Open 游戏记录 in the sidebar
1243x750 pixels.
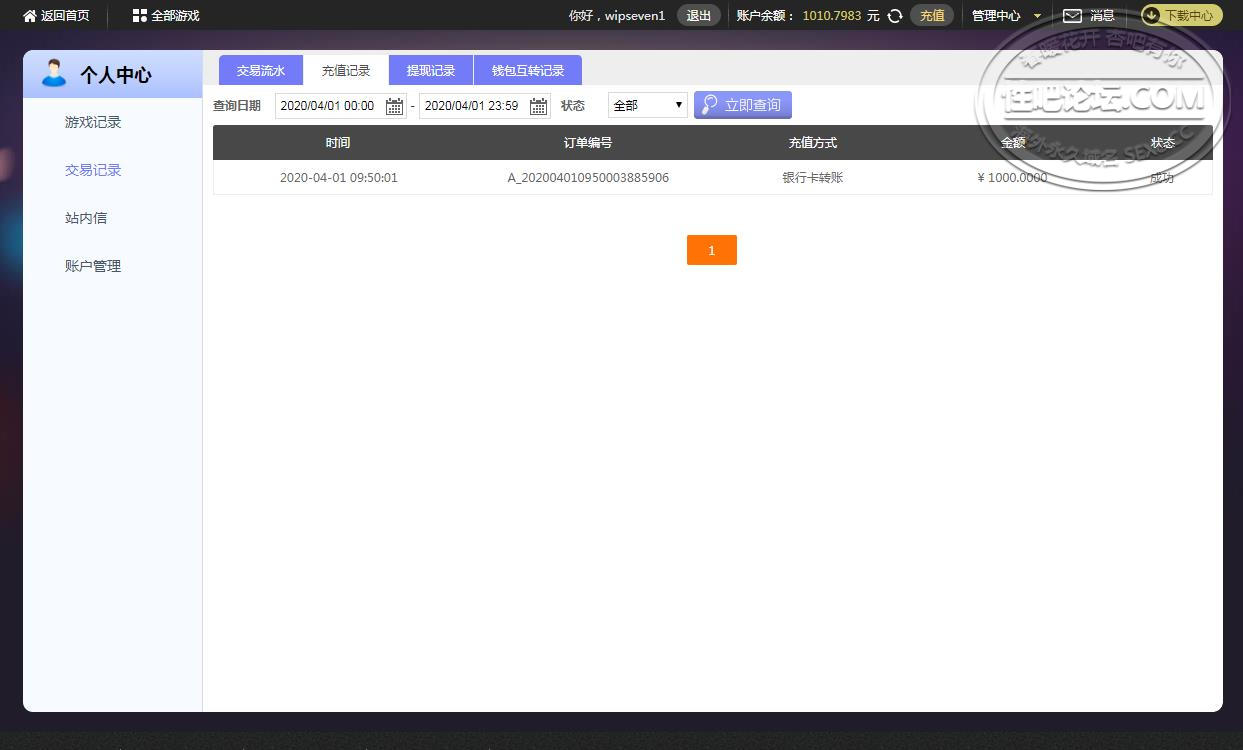point(93,122)
